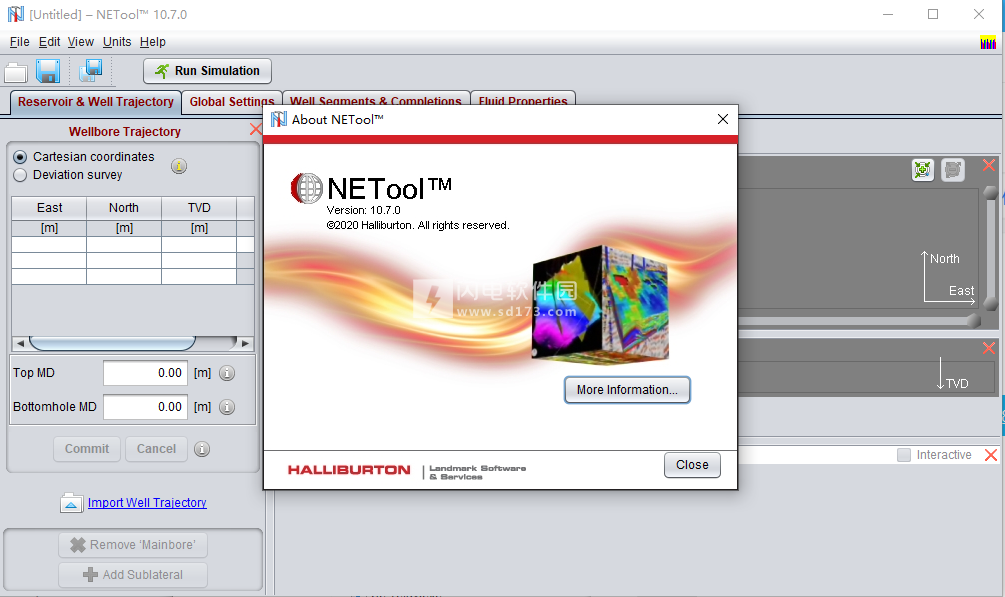Switch to the Global Settings tab
Screen dimensions: 1005x597
coord(231,102)
